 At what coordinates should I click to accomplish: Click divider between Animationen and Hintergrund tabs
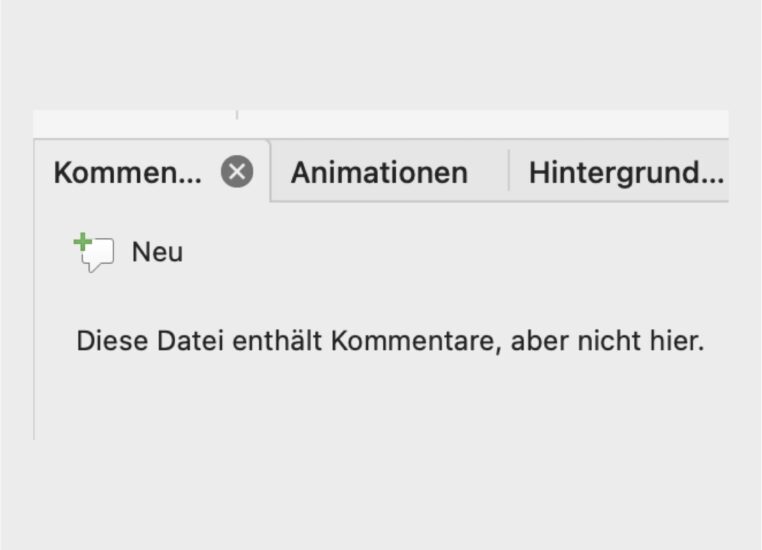coord(509,171)
